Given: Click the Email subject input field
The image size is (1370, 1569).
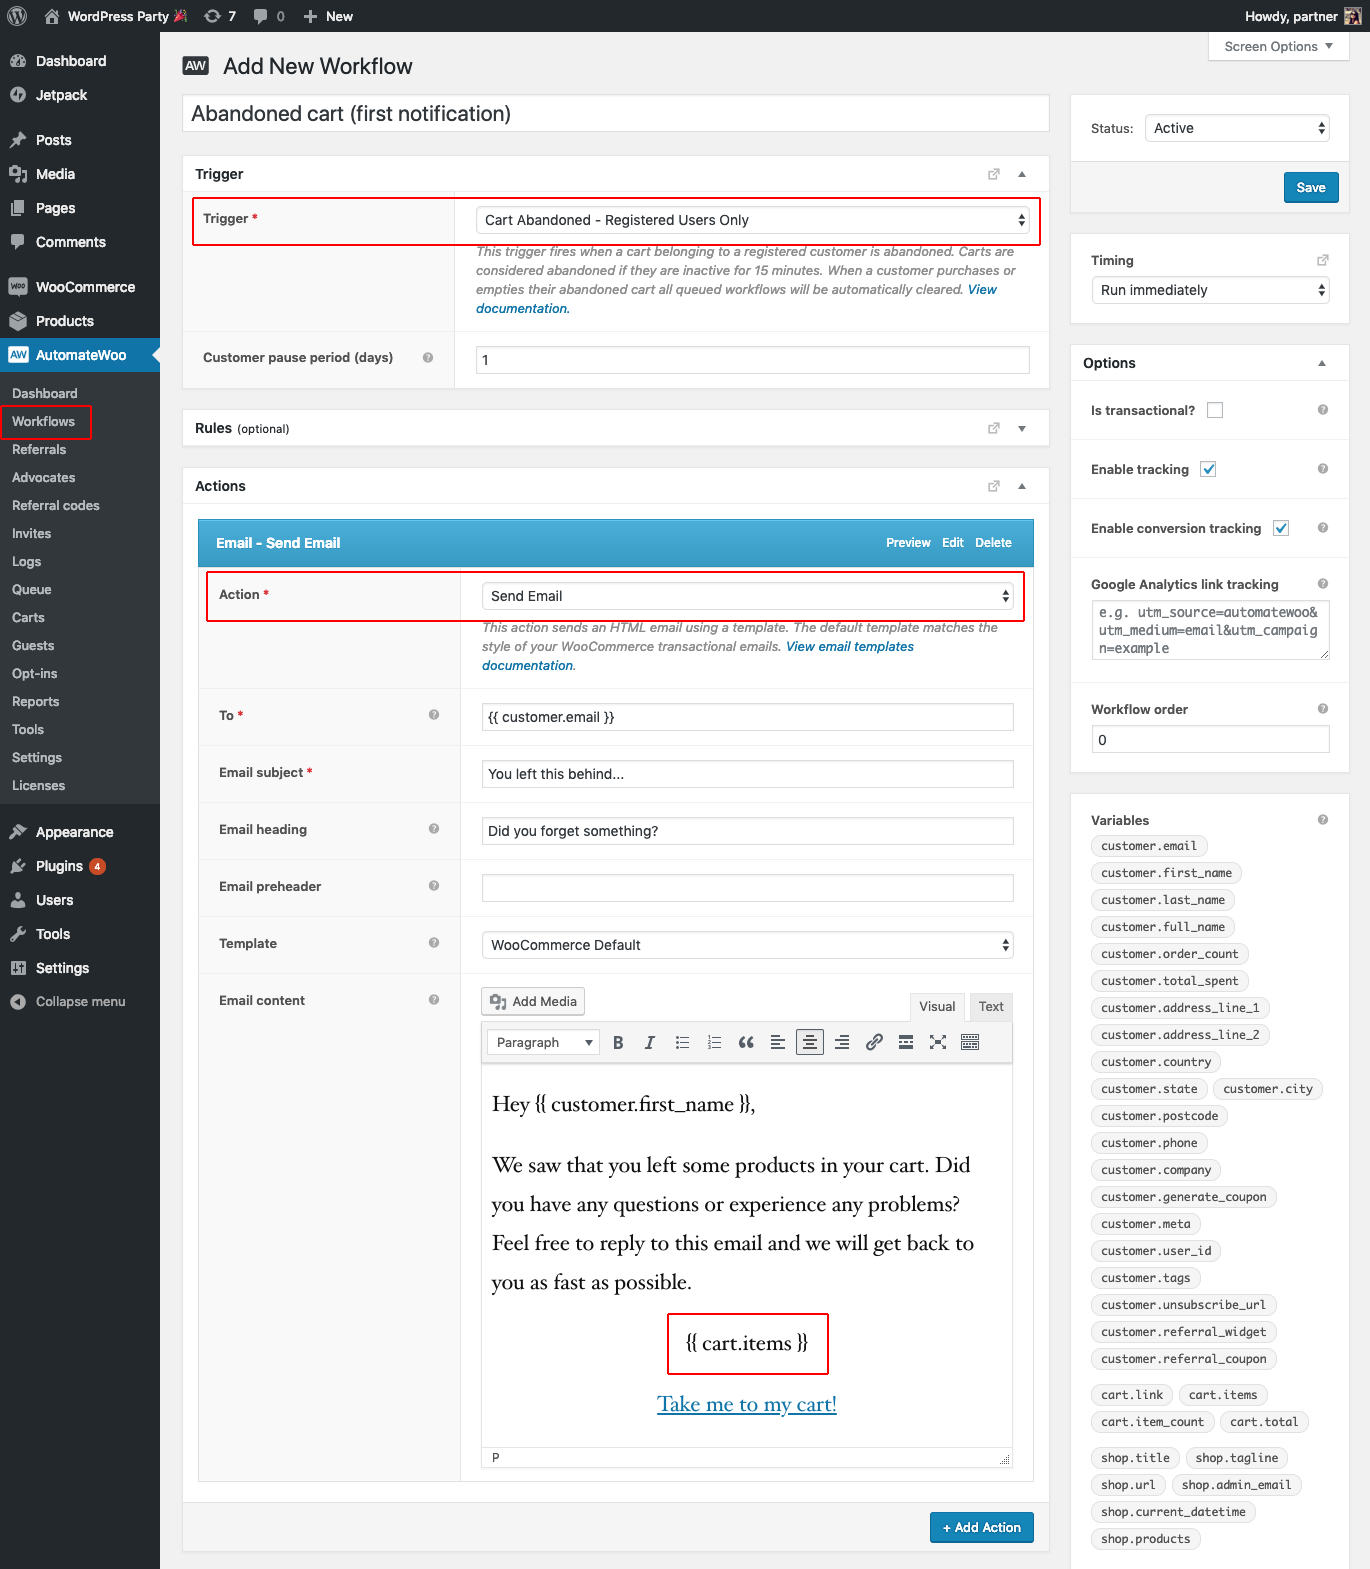Looking at the screenshot, I should (x=748, y=774).
